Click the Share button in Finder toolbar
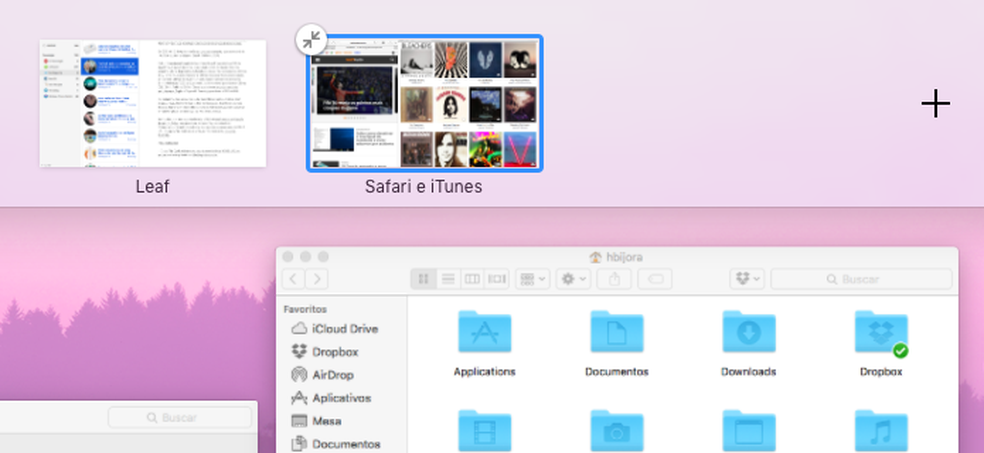 pyautogui.click(x=614, y=279)
